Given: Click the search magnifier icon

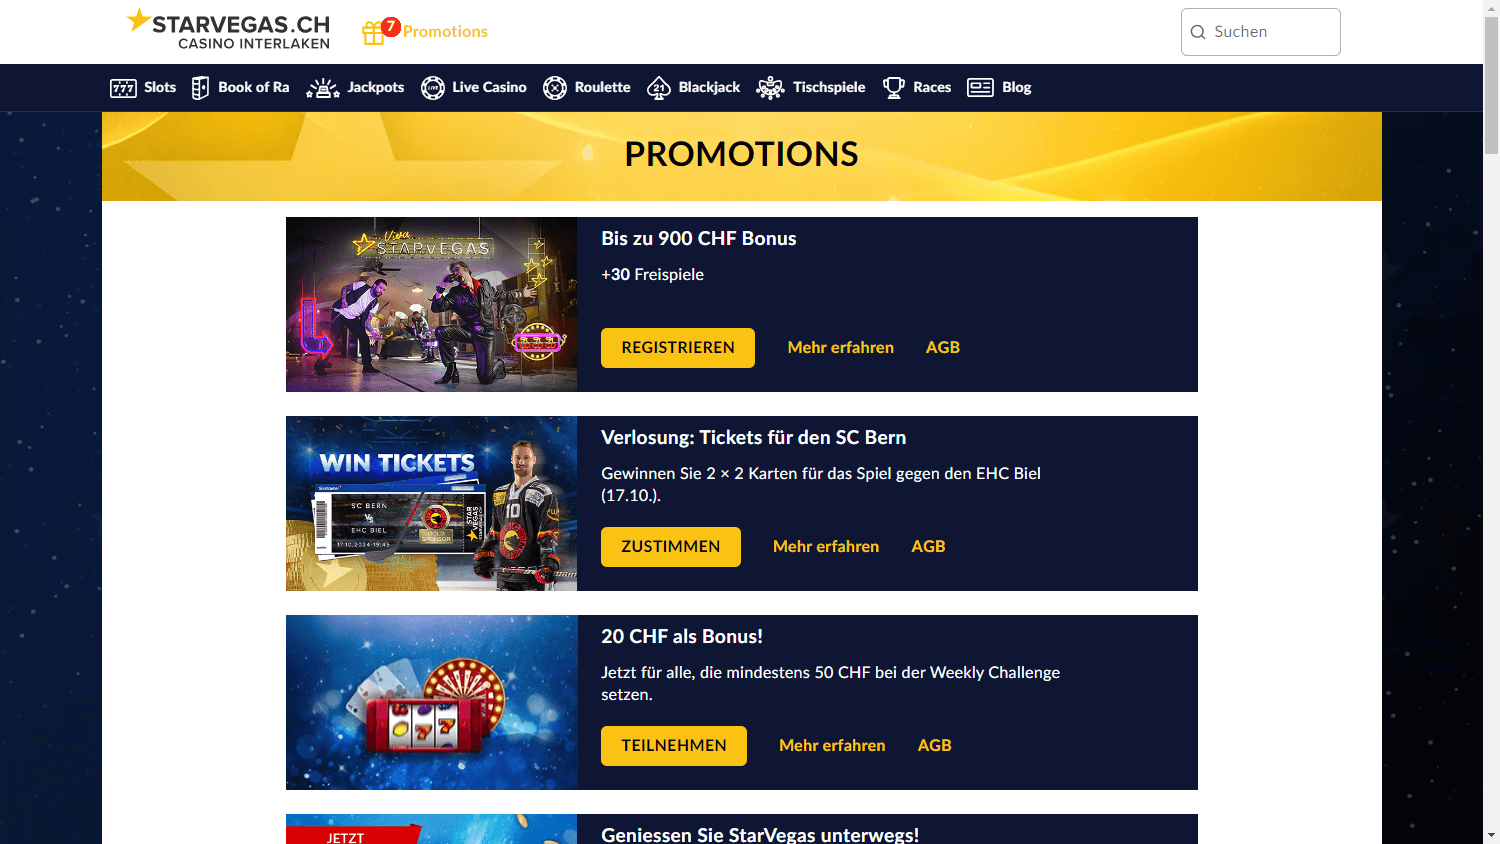Looking at the screenshot, I should coord(1198,32).
